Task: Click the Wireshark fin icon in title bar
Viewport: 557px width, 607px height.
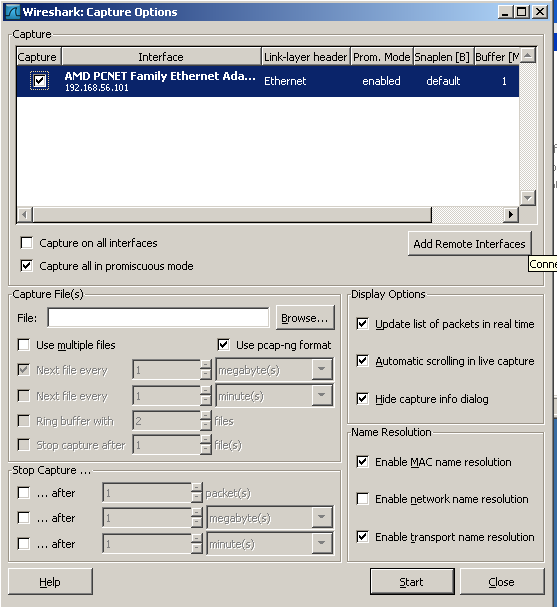Action: (x=12, y=12)
